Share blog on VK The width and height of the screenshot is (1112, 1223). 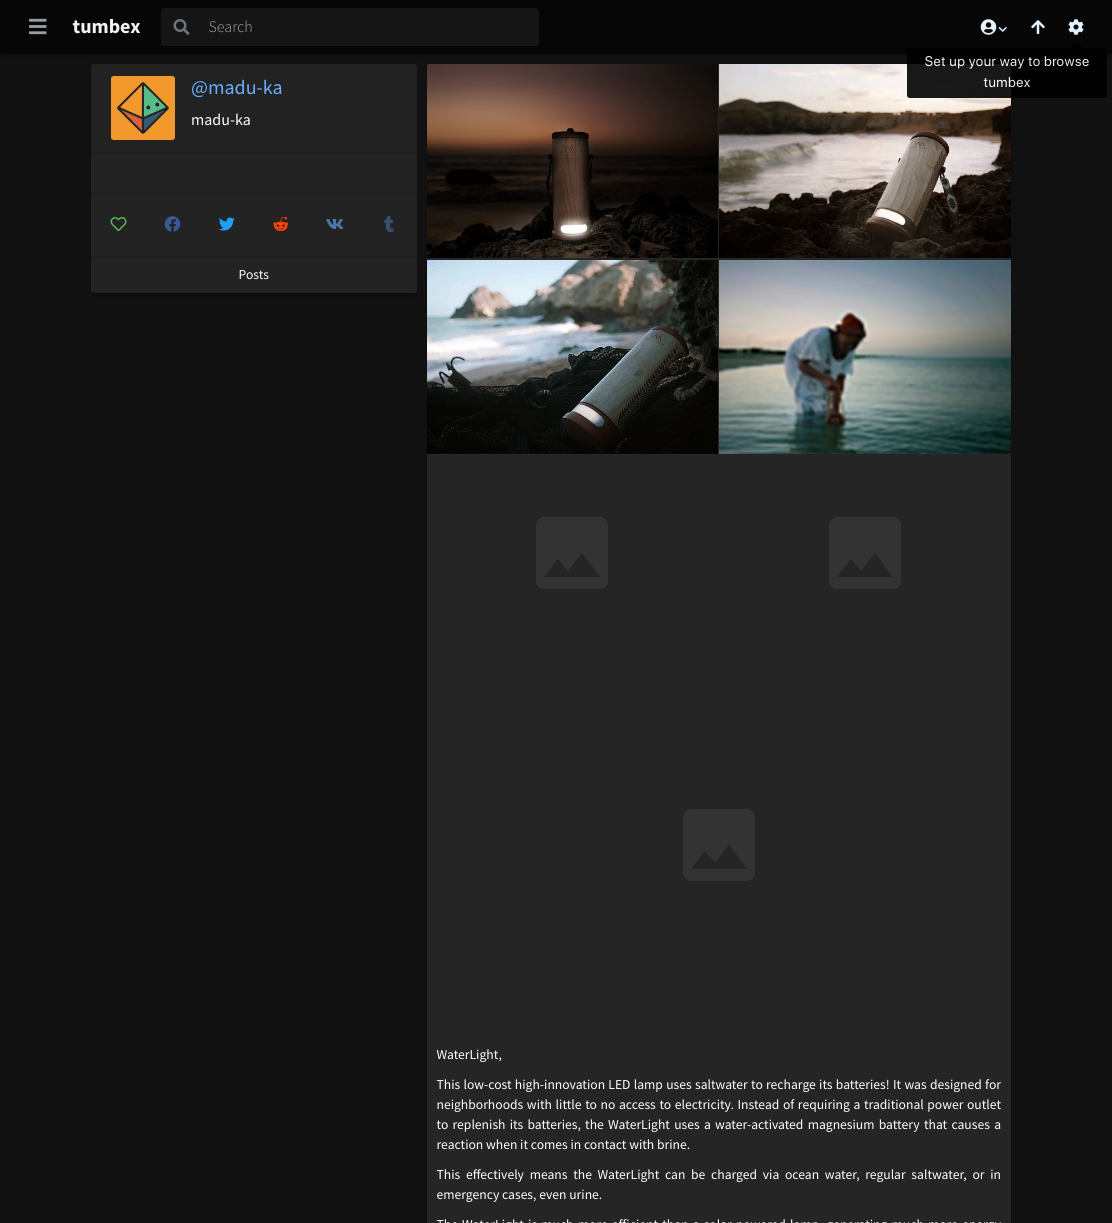click(x=335, y=224)
